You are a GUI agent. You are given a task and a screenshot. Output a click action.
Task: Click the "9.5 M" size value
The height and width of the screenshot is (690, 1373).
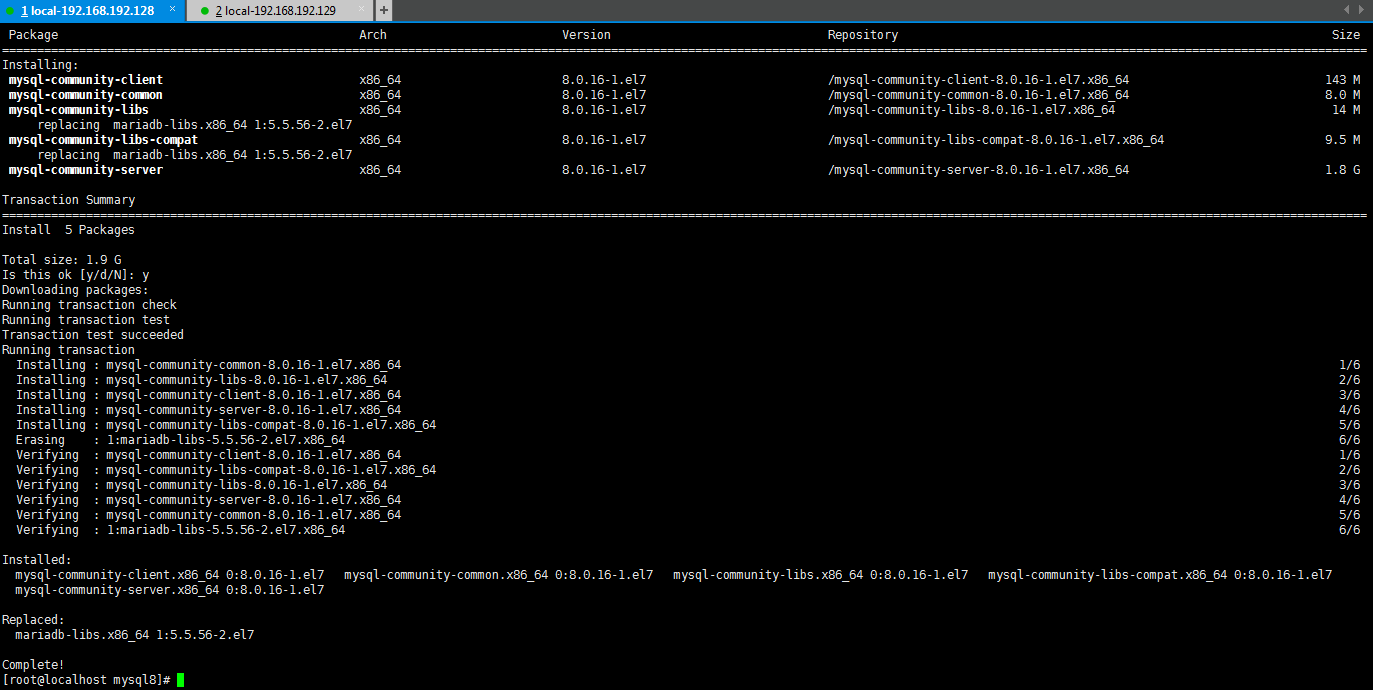click(x=1342, y=140)
